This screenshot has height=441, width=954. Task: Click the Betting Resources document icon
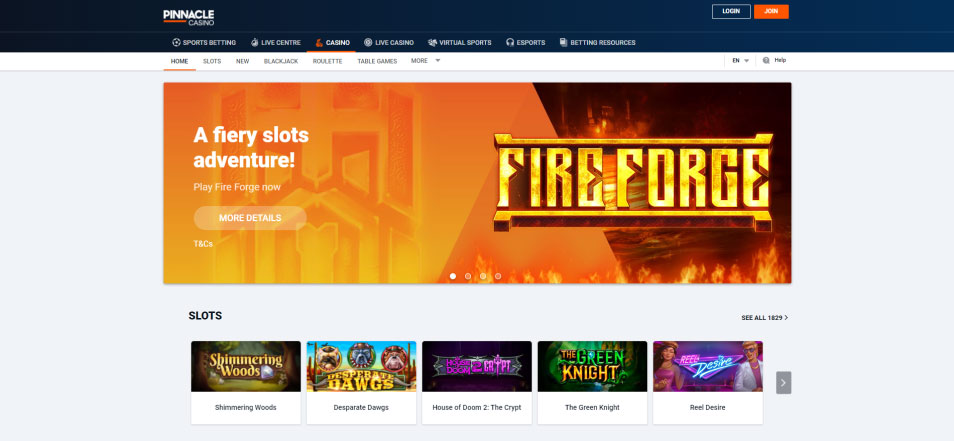click(563, 43)
